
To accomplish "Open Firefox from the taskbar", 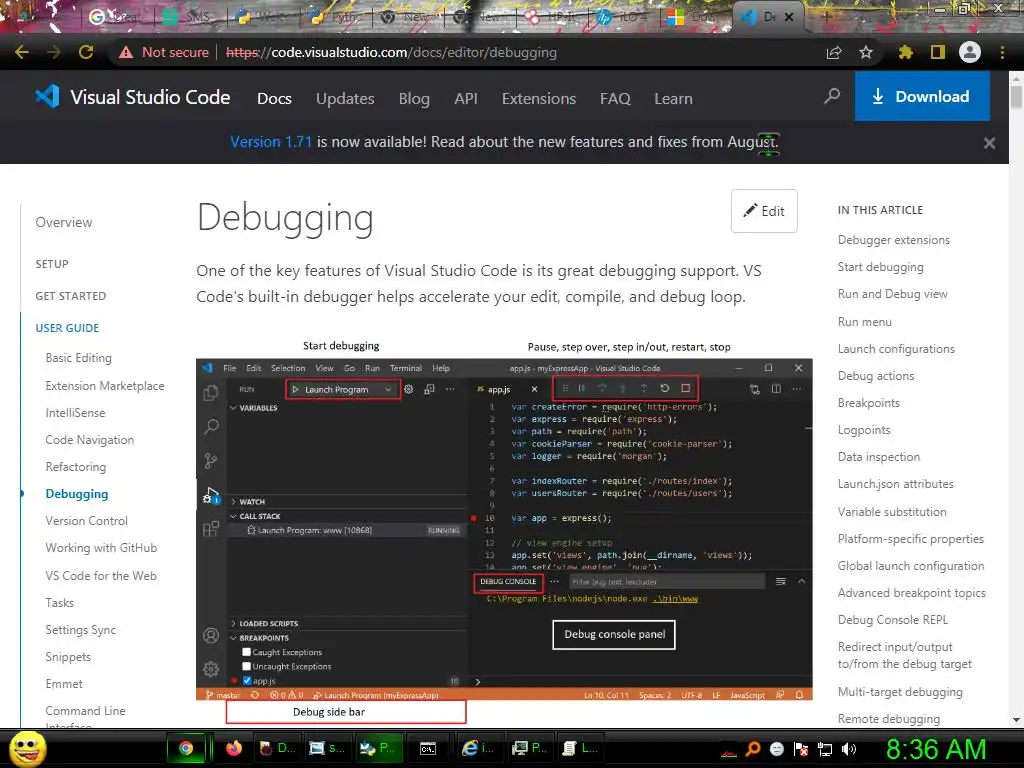I will tap(233, 748).
